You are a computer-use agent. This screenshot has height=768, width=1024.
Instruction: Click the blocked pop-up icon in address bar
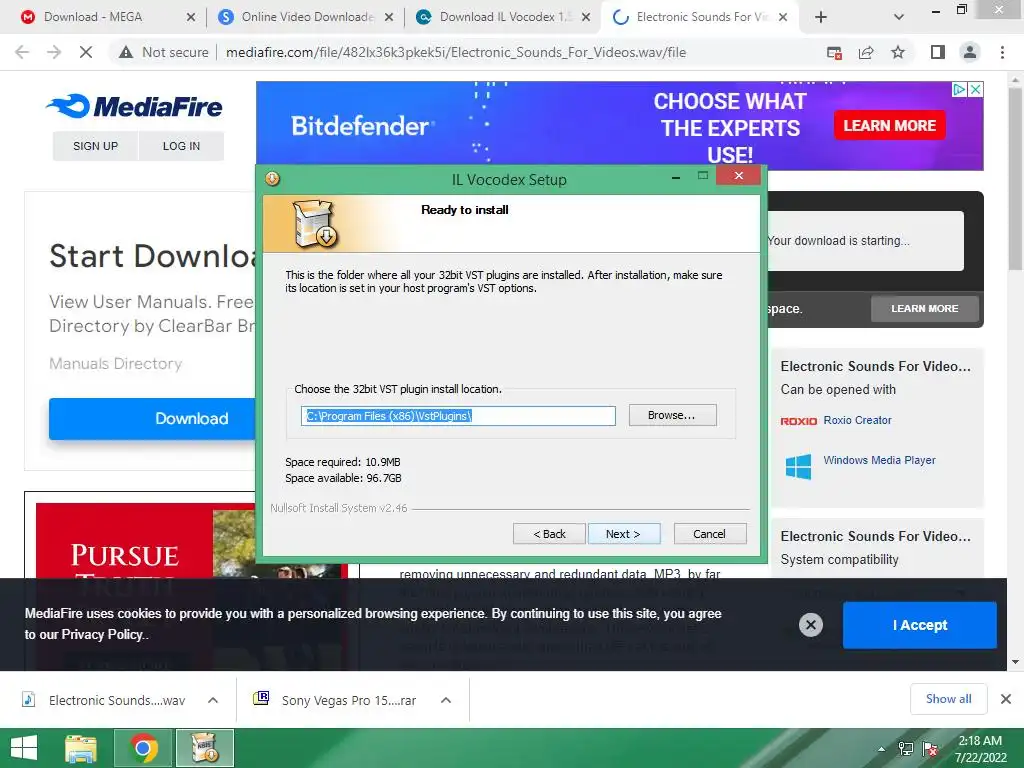[834, 53]
